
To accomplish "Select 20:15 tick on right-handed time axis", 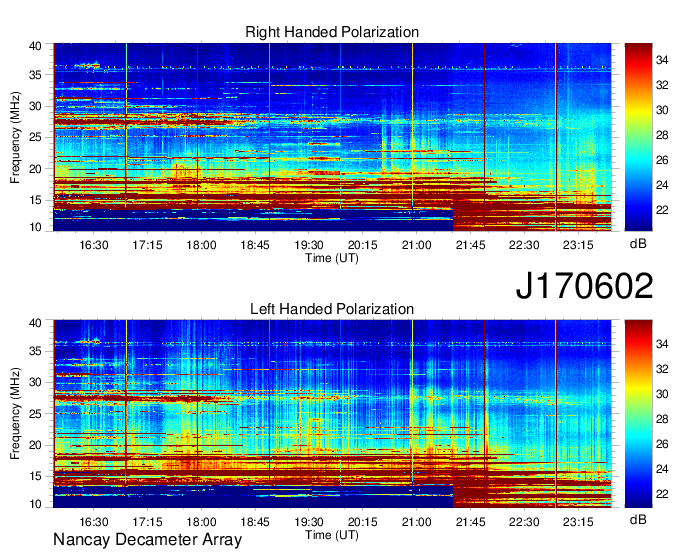I will pyautogui.click(x=363, y=245).
